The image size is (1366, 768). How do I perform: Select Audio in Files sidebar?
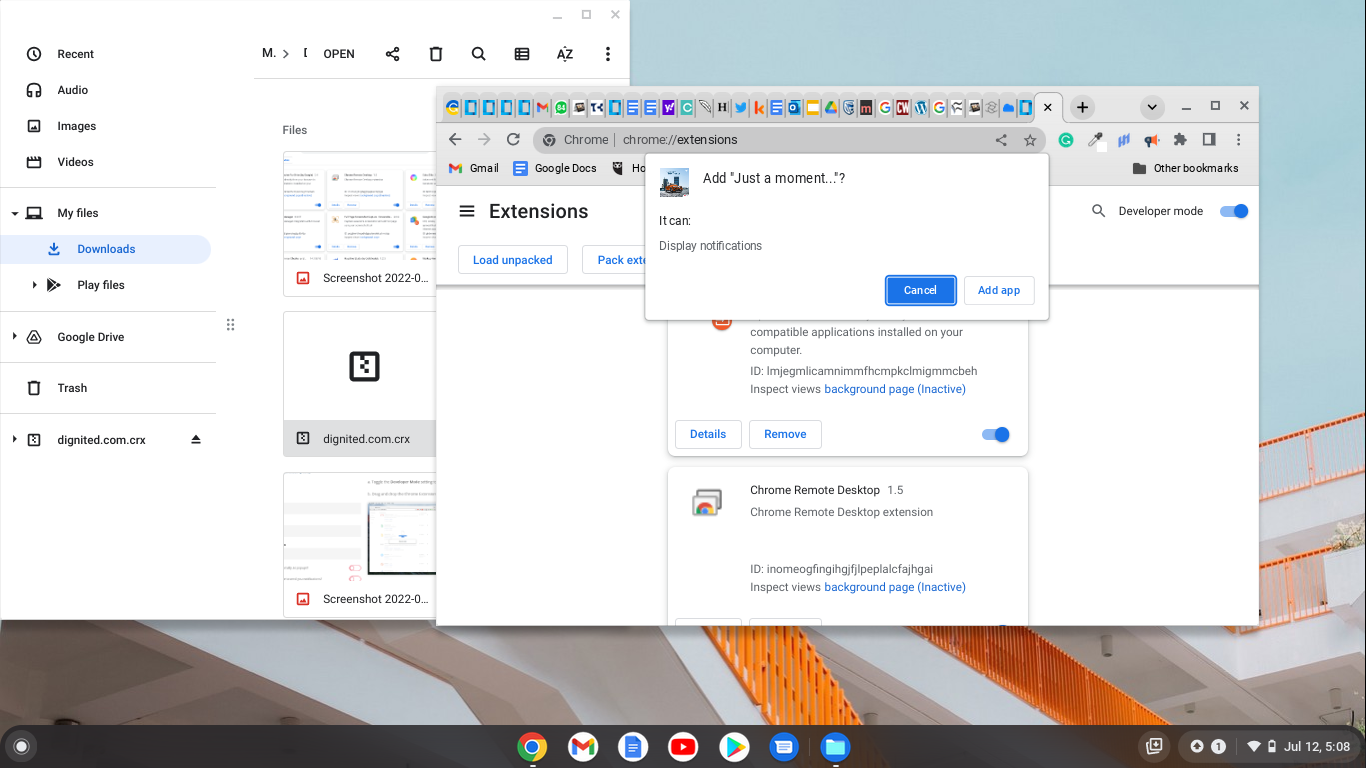73,90
